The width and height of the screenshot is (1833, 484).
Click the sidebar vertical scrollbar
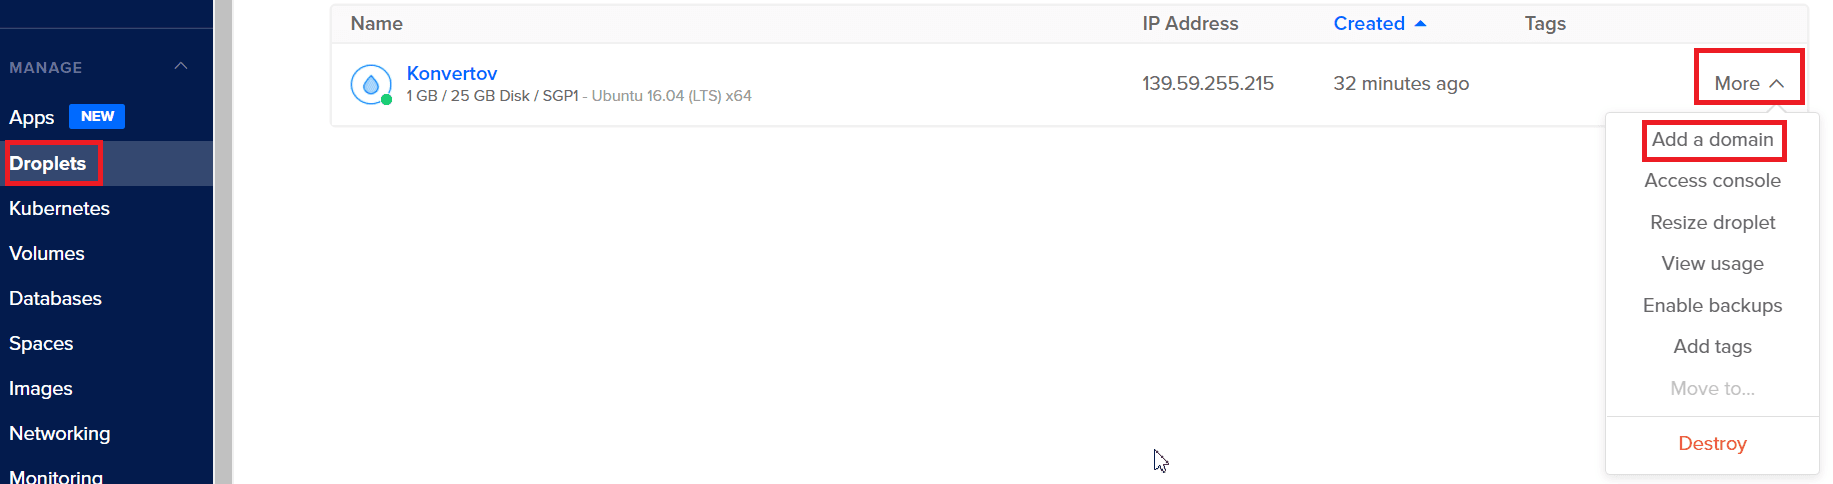(223, 242)
